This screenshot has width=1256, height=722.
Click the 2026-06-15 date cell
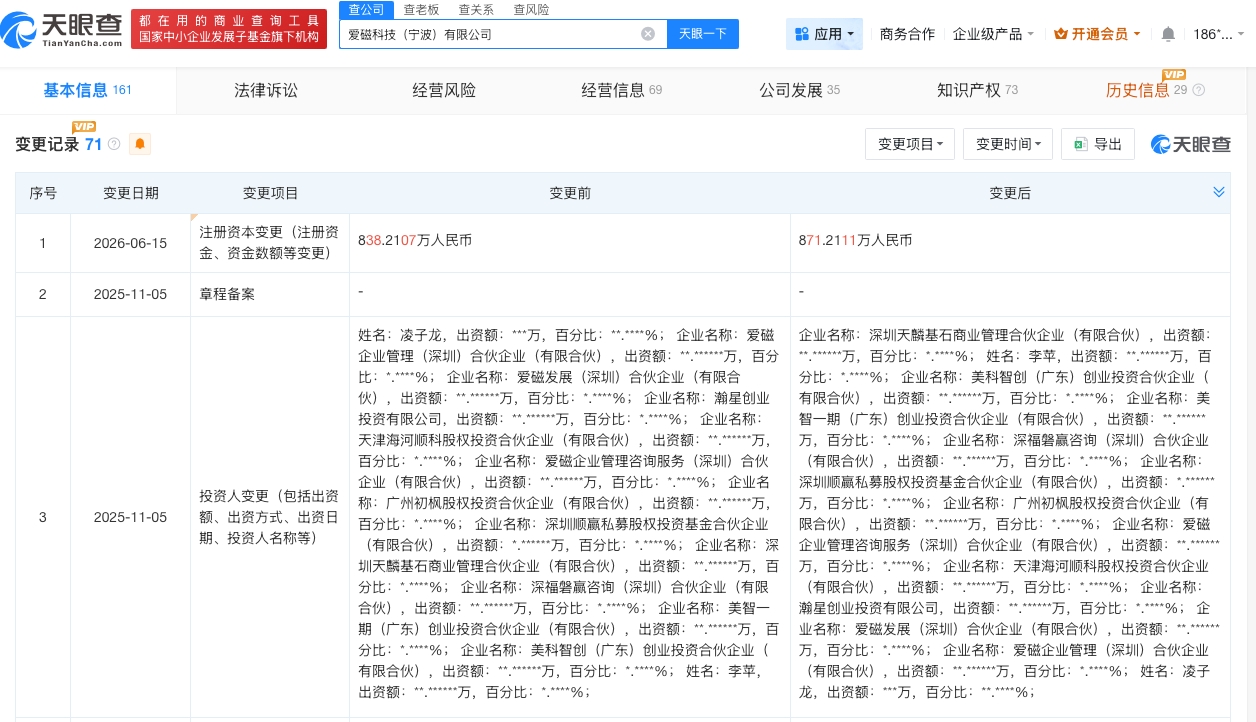coord(131,242)
